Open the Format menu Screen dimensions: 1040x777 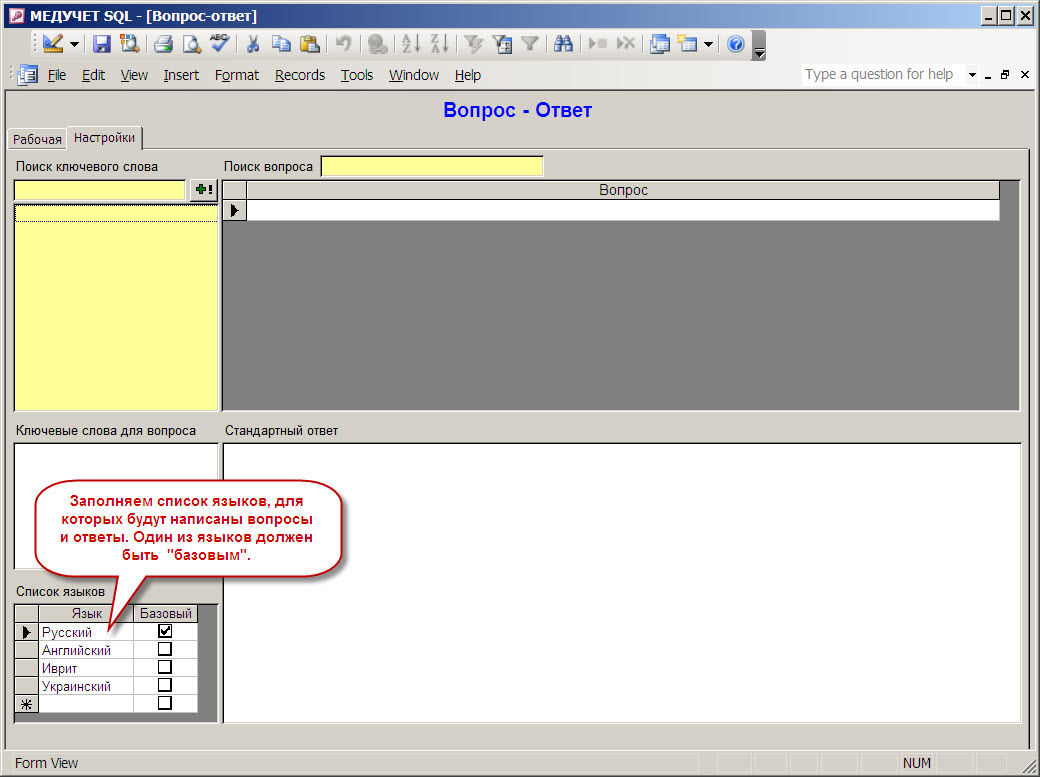tap(237, 75)
